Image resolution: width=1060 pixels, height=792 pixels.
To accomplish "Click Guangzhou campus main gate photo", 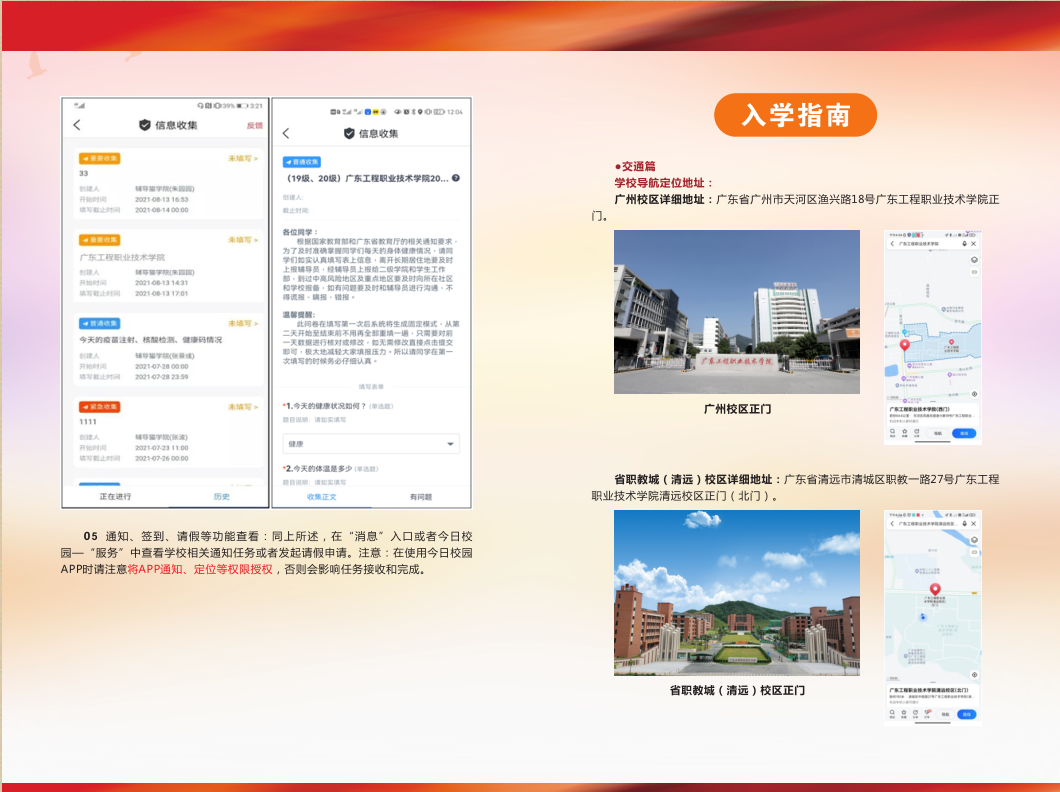I will pyautogui.click(x=736, y=311).
